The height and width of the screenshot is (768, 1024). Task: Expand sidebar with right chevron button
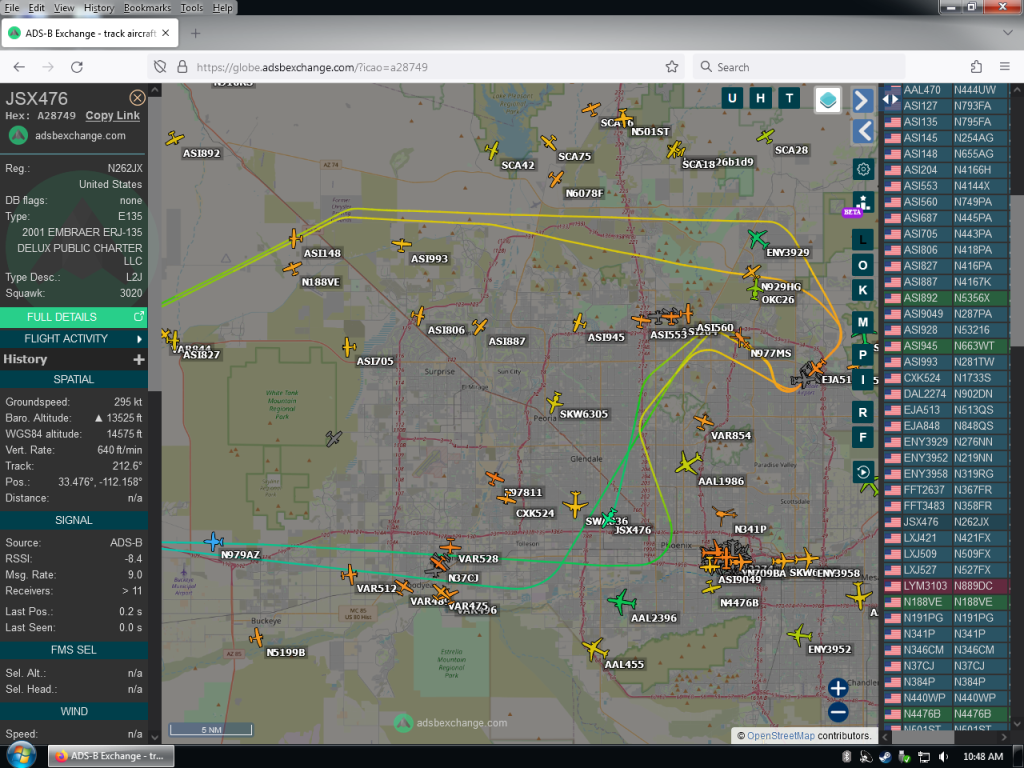coord(863,101)
